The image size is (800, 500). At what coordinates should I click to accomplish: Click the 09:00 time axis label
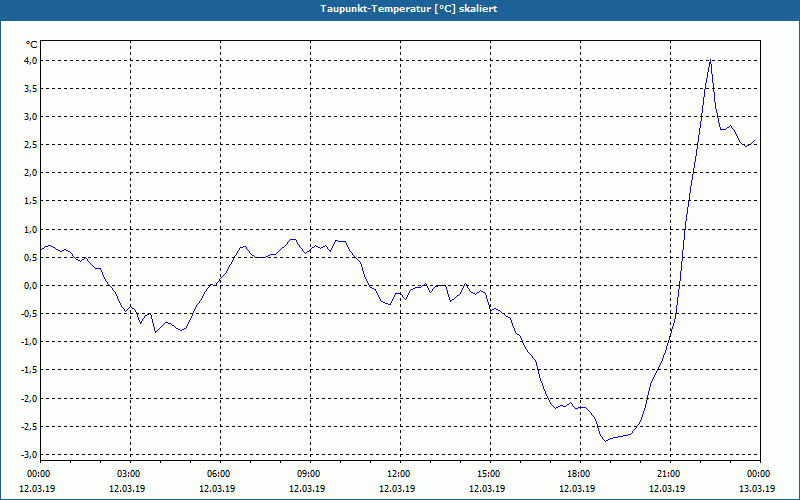[310, 474]
